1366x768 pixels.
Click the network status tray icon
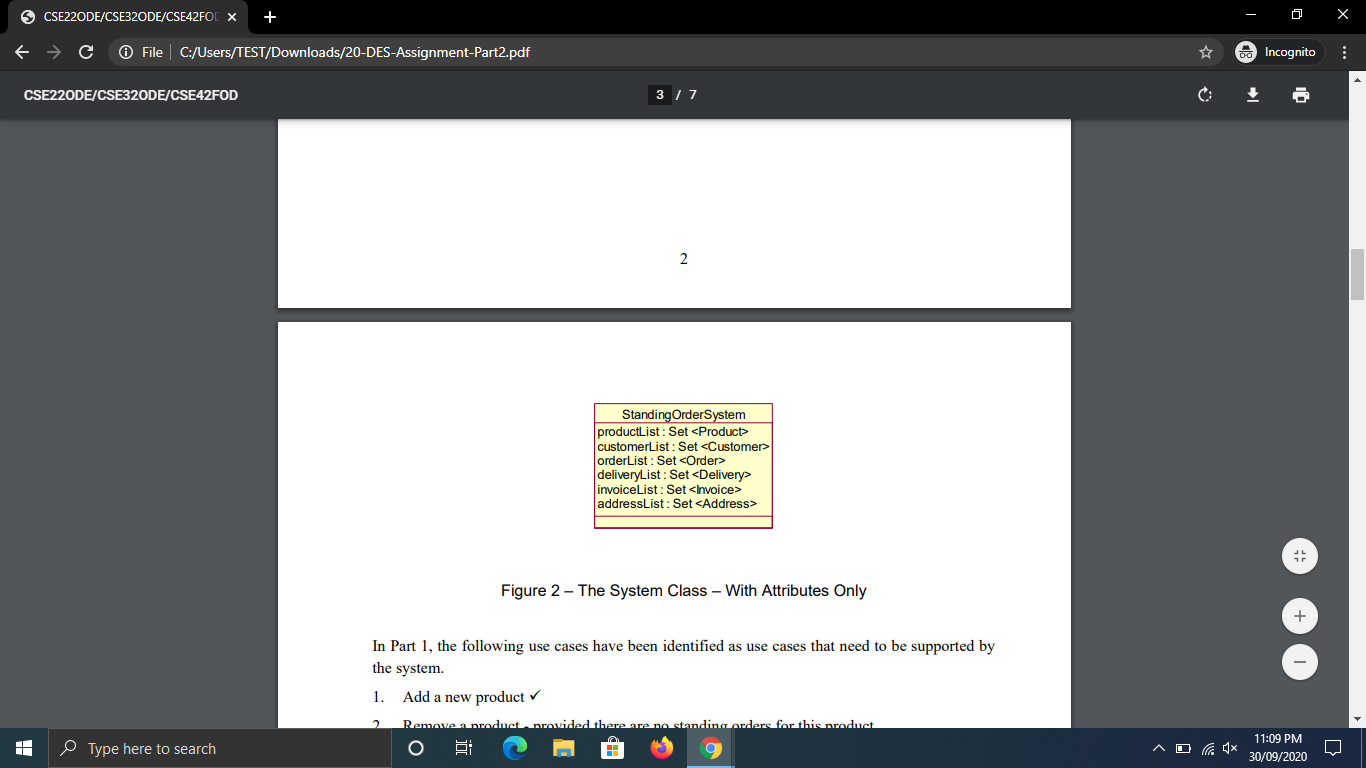click(1206, 748)
